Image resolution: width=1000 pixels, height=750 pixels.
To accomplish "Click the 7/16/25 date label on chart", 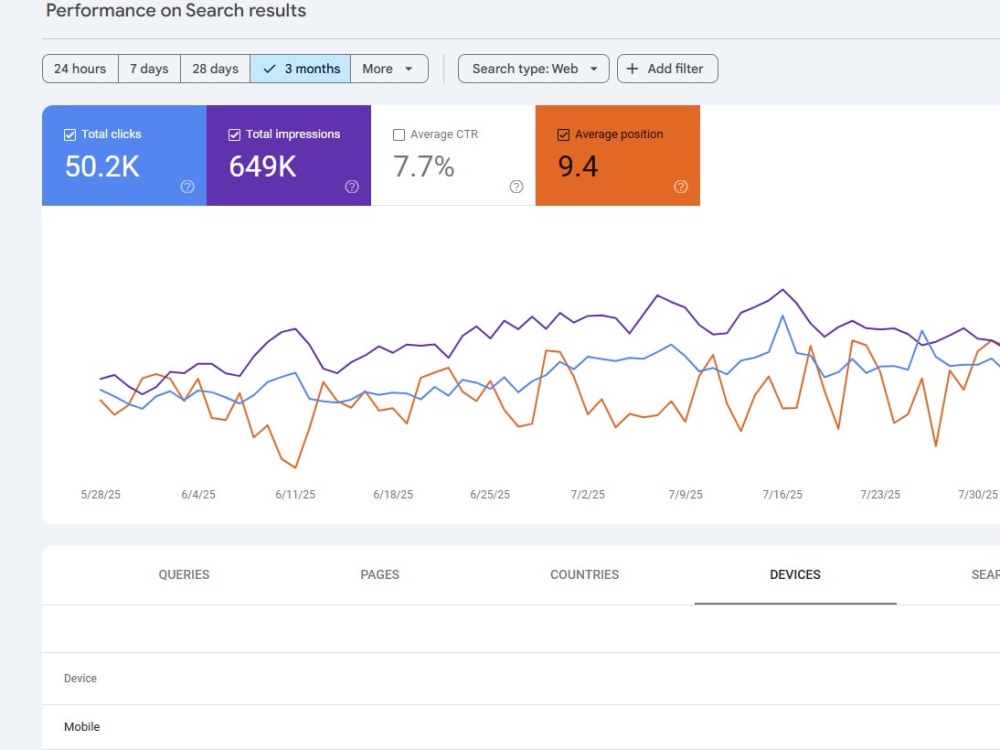I will pyautogui.click(x=783, y=494).
